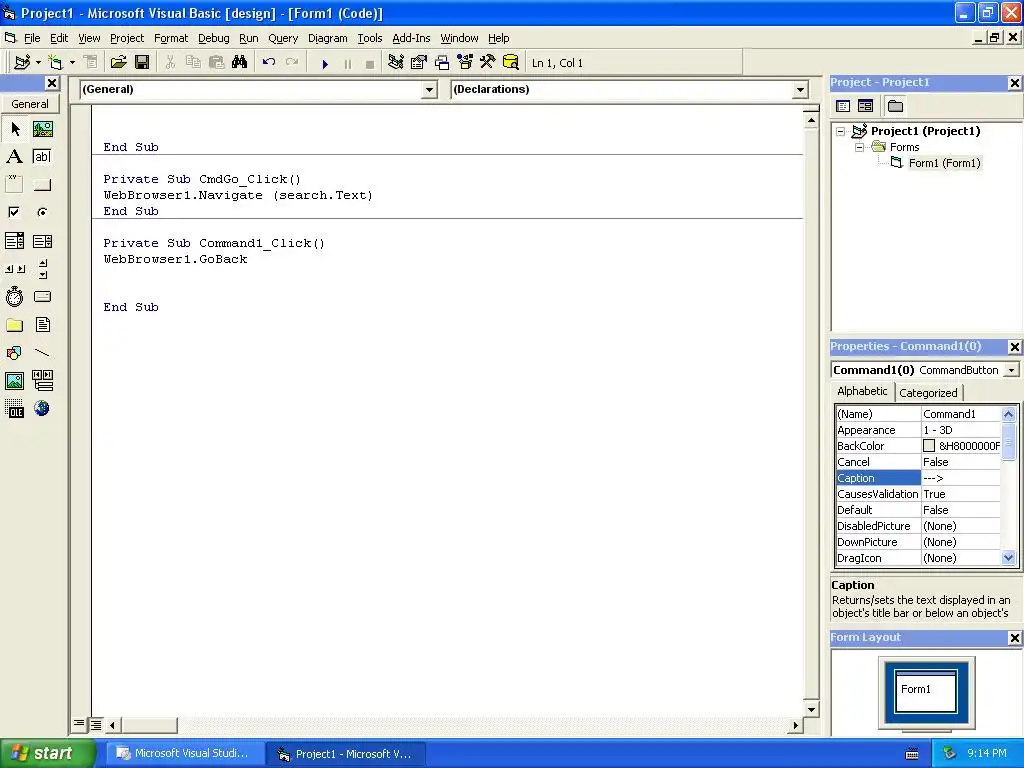Select the OLE container tool
The width and height of the screenshot is (1024, 768).
point(15,409)
